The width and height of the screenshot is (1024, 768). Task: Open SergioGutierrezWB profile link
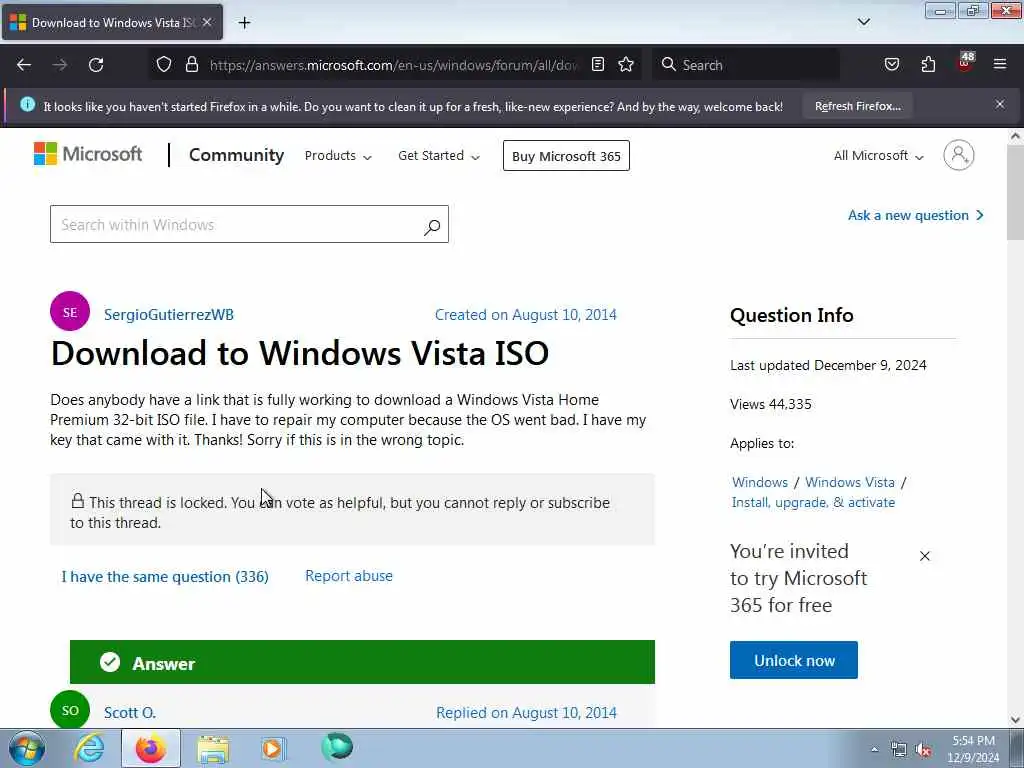[168, 315]
